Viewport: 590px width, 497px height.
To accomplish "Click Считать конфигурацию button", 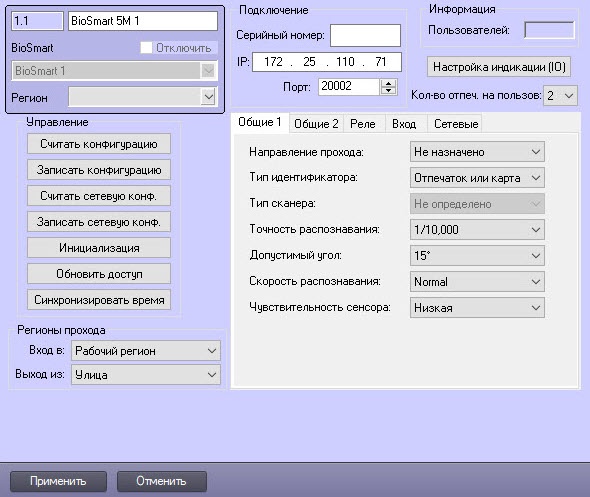I will (99, 144).
